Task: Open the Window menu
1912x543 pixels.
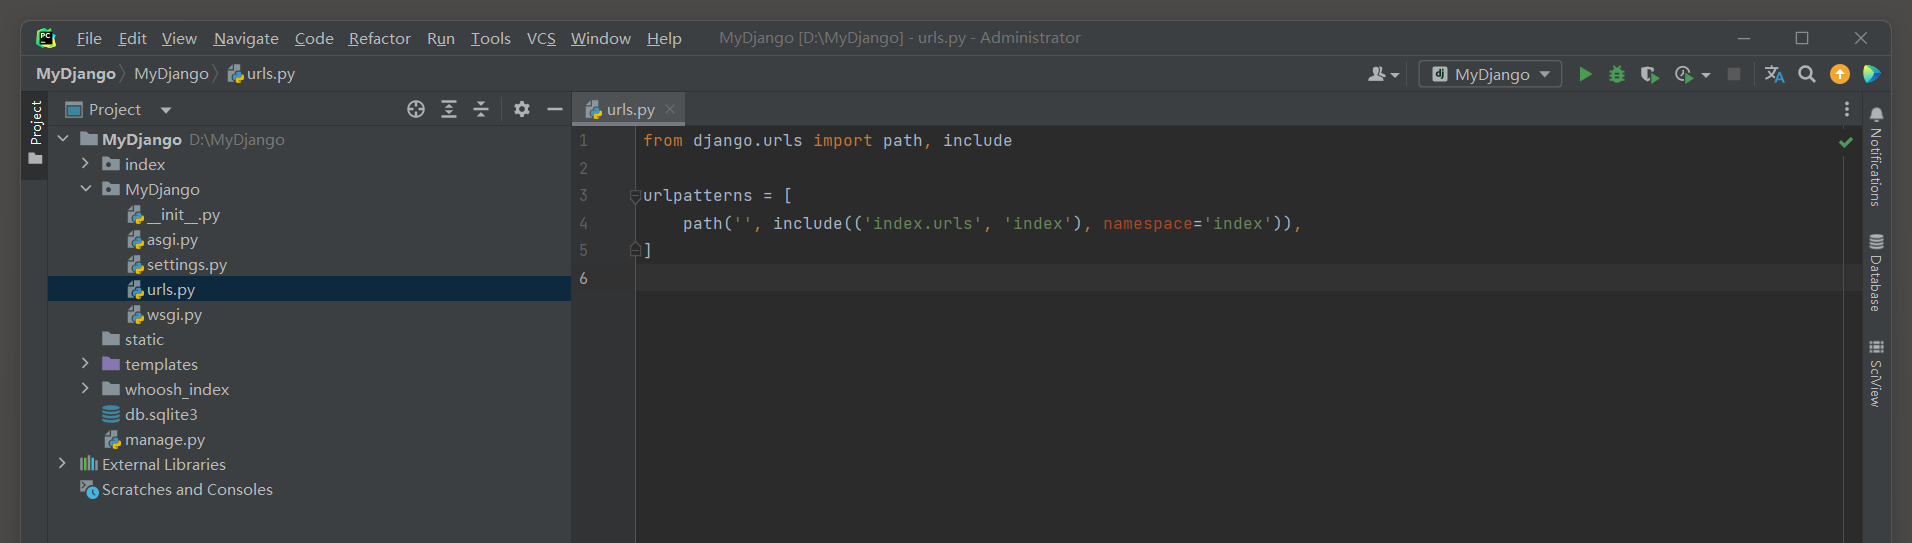Action: coord(601,38)
